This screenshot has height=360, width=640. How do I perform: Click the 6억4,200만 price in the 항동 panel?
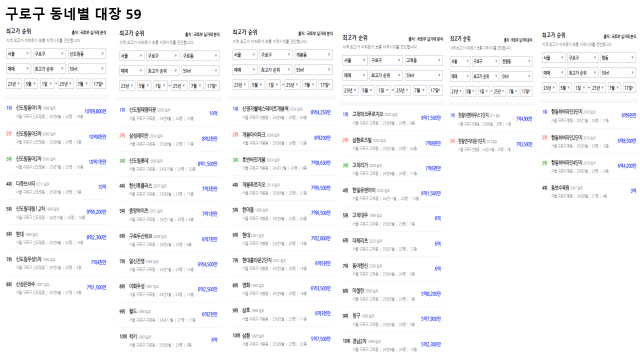[627, 166]
